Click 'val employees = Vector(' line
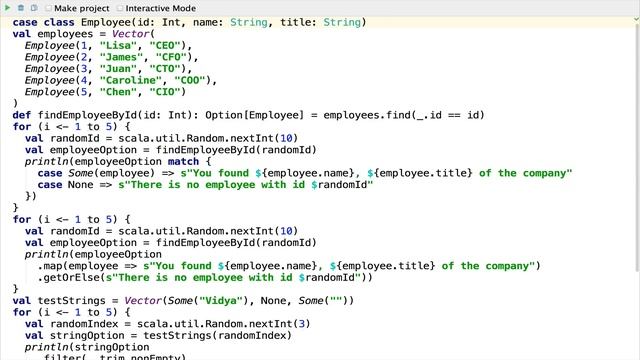This screenshot has width=640, height=360. pyautogui.click(x=84, y=34)
